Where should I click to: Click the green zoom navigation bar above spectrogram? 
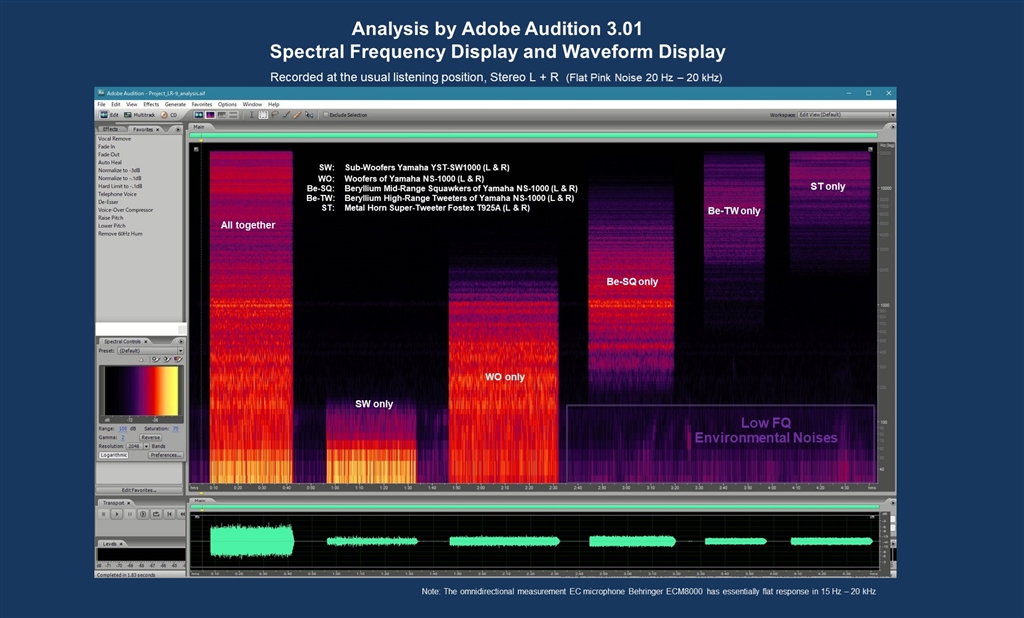coord(533,135)
